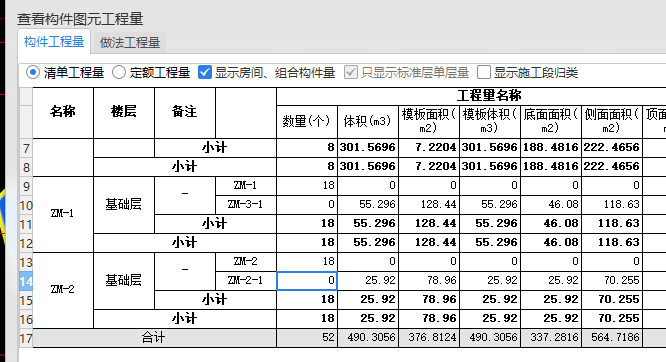666x362 pixels.
Task: Click the 合计 total row label
Action: coord(154,338)
